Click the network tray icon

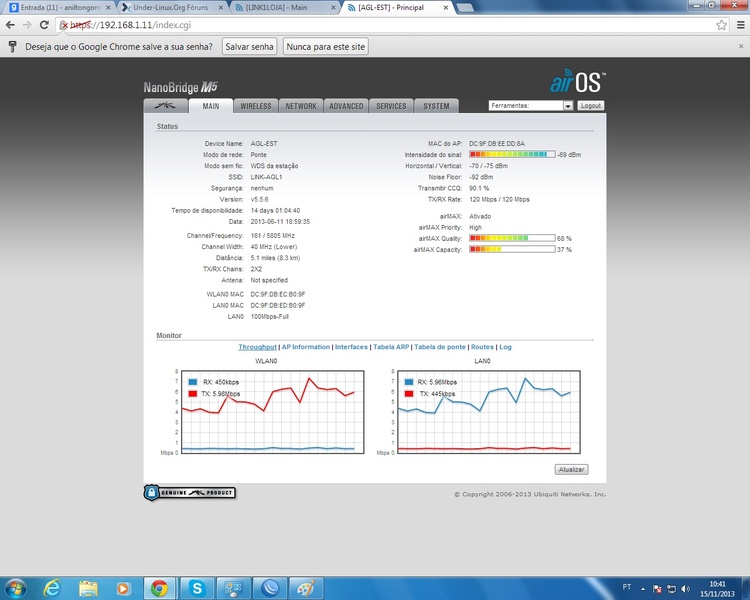click(672, 589)
